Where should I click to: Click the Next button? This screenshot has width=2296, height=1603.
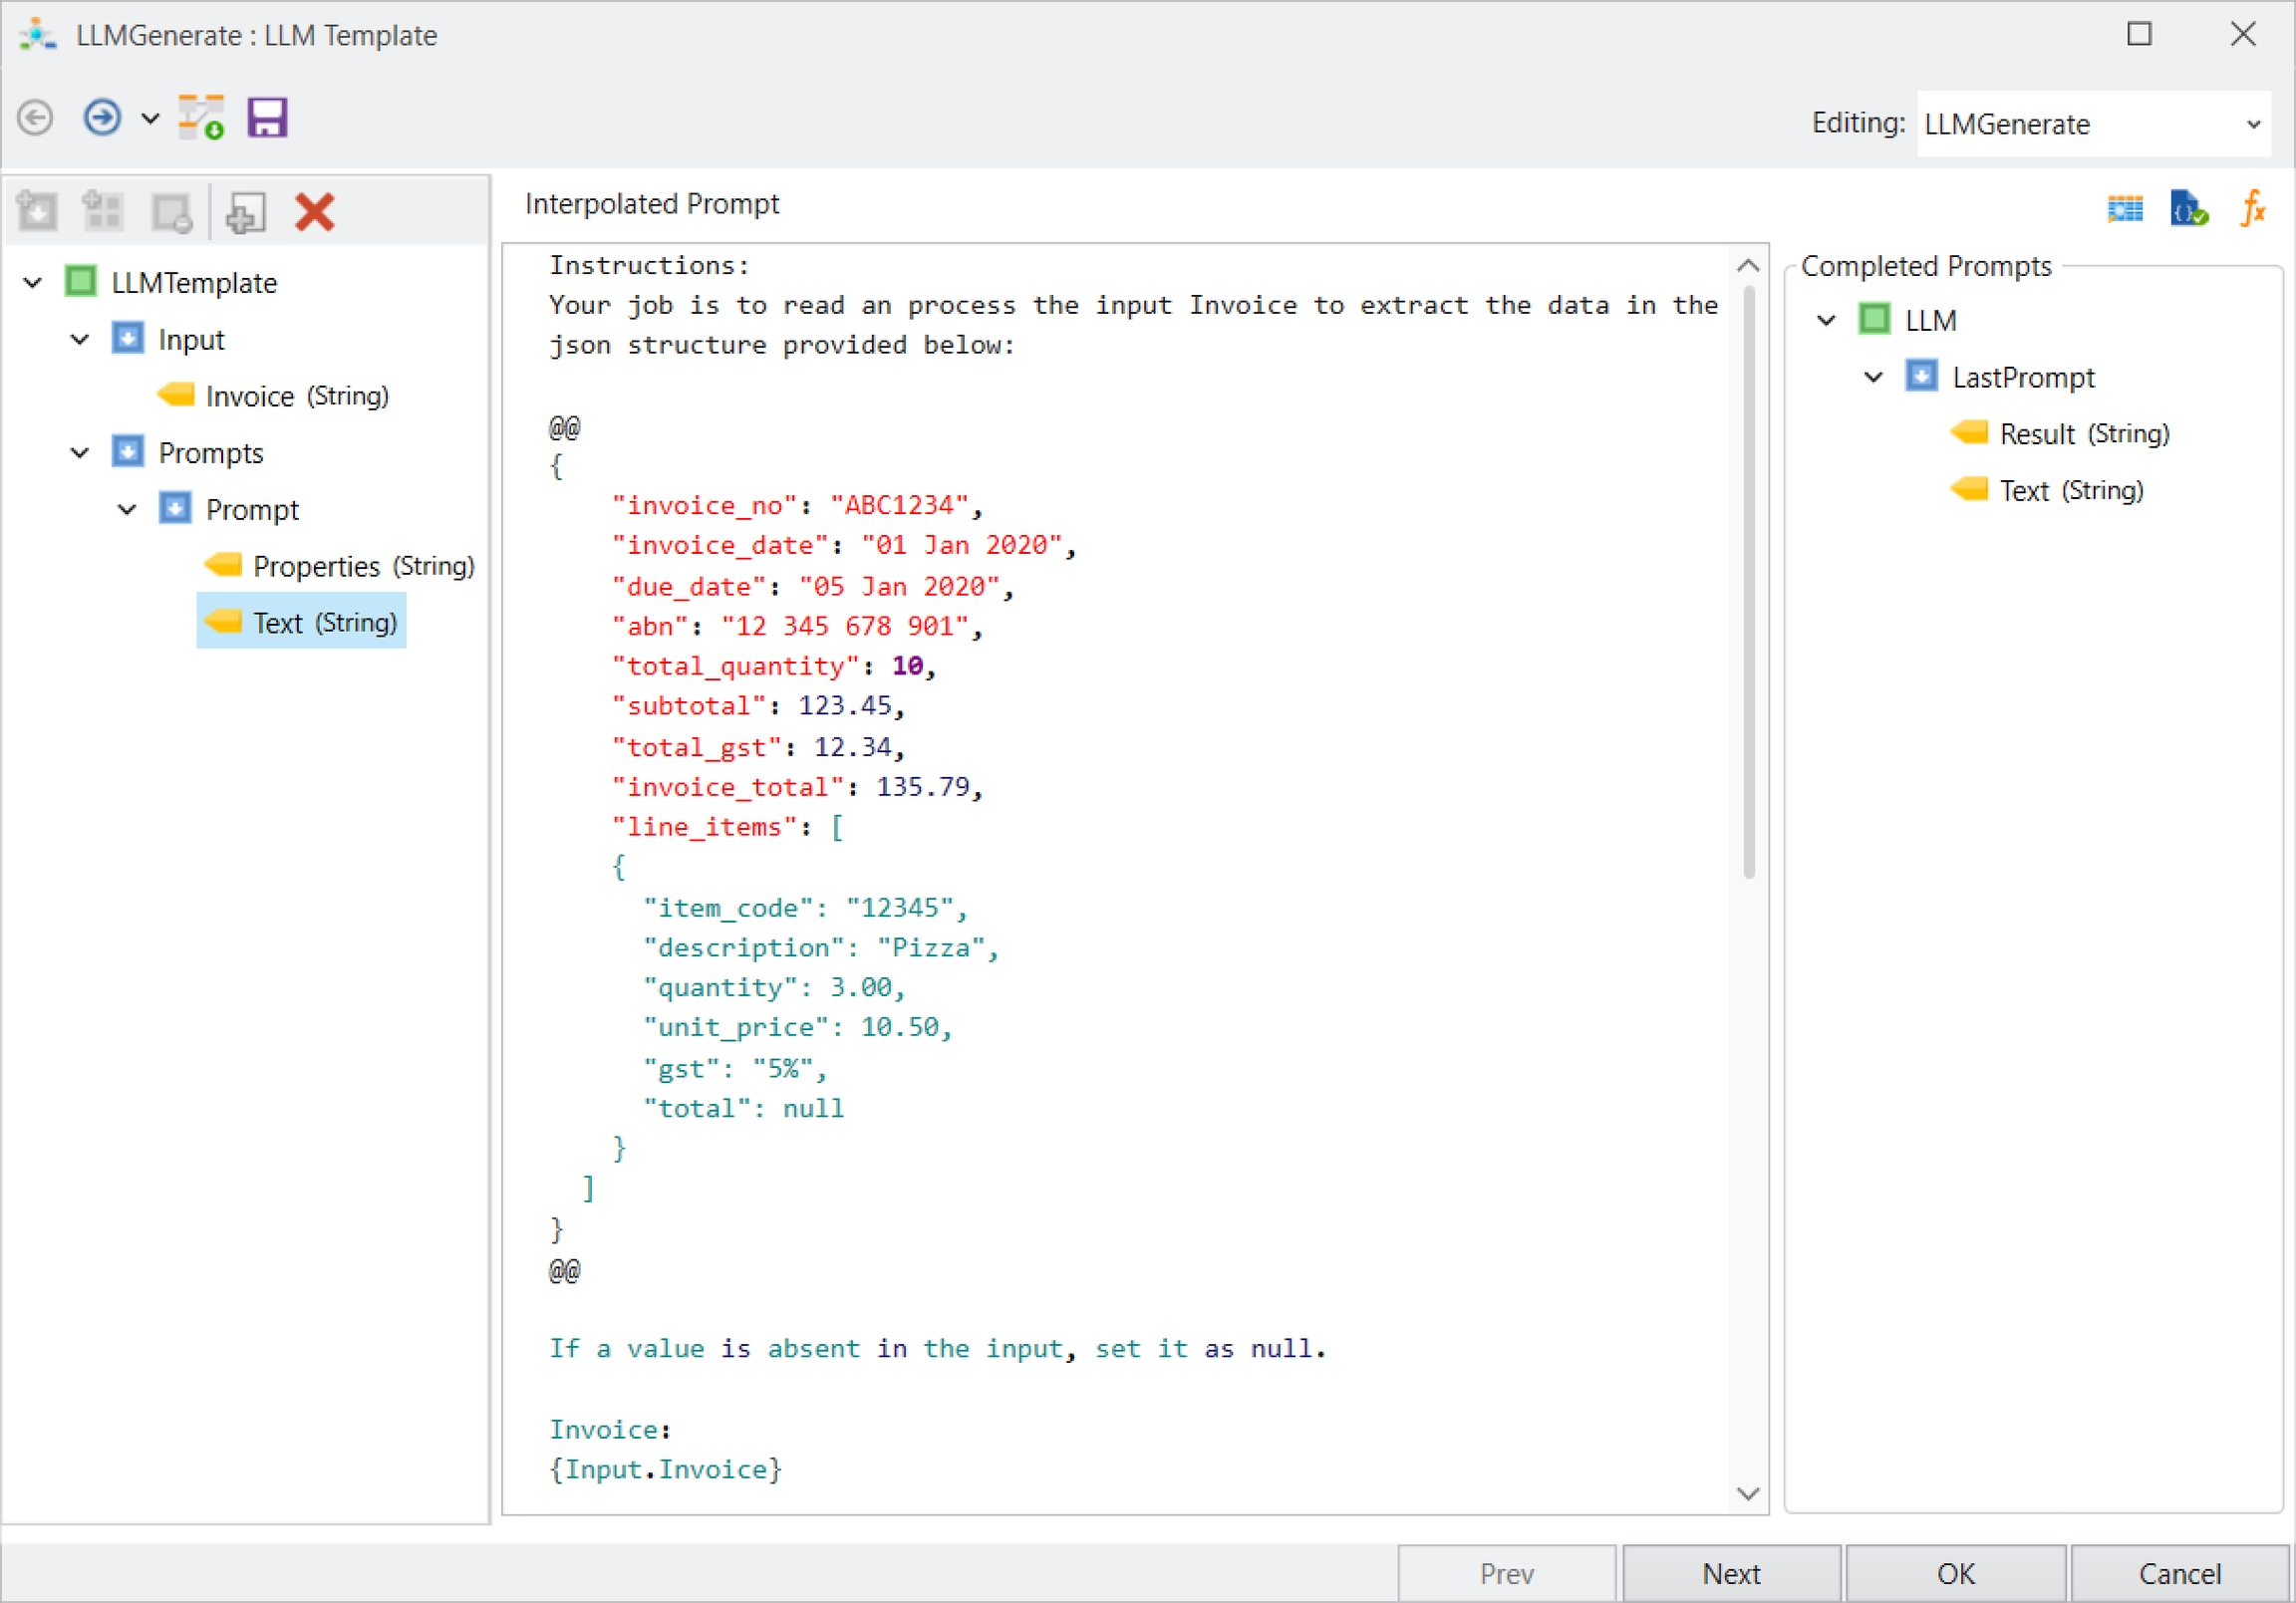click(x=1731, y=1573)
